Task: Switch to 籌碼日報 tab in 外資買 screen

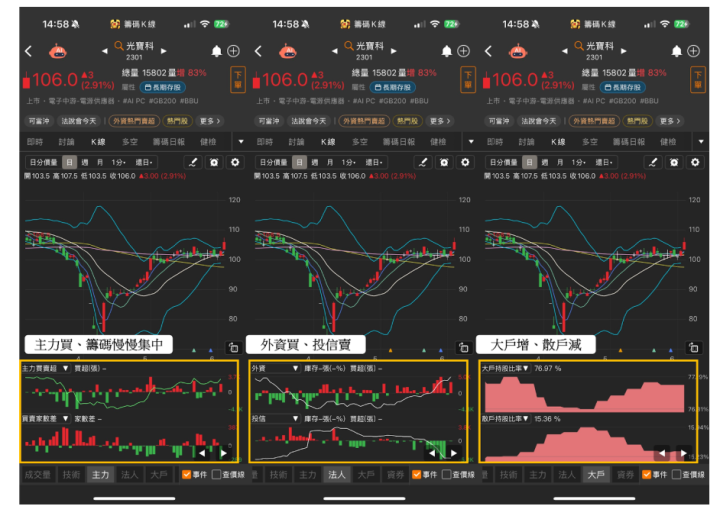Action: [x=399, y=141]
